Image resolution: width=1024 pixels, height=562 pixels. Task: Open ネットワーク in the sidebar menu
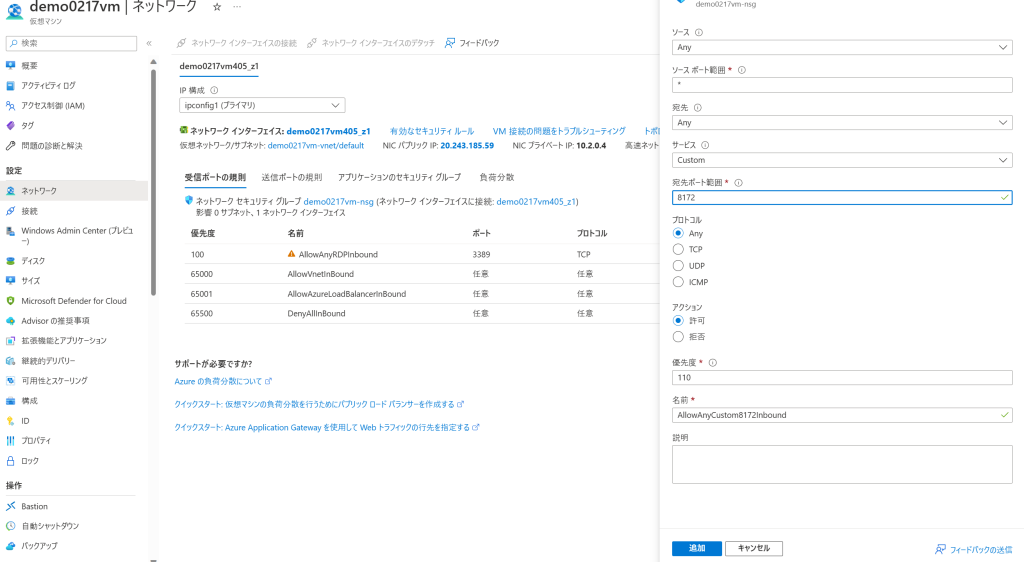click(74, 191)
